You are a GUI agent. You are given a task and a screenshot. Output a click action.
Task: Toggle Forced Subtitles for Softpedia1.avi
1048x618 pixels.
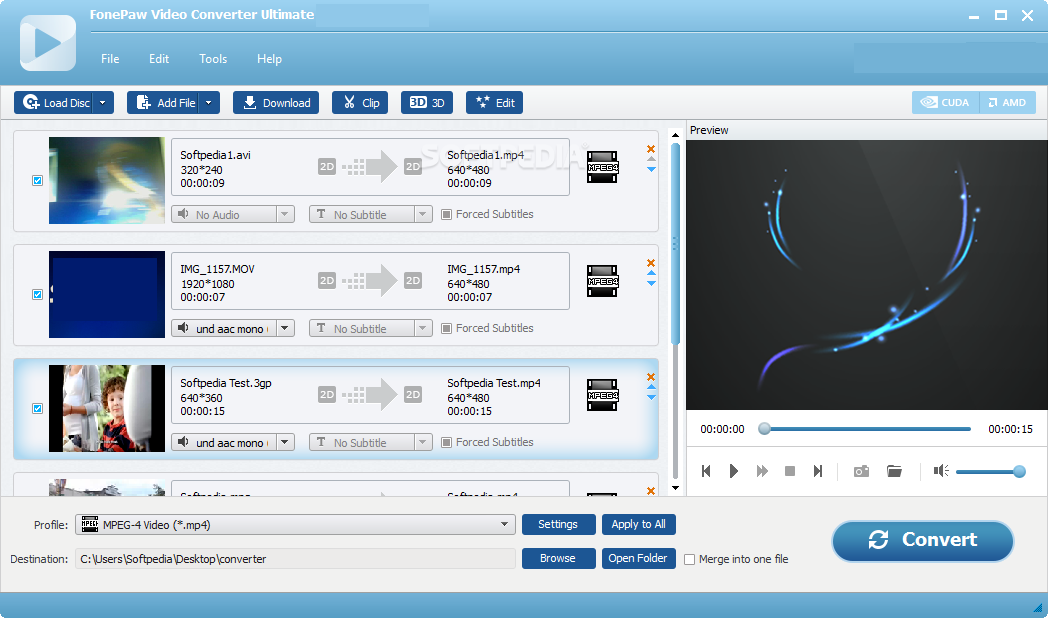pyautogui.click(x=446, y=214)
